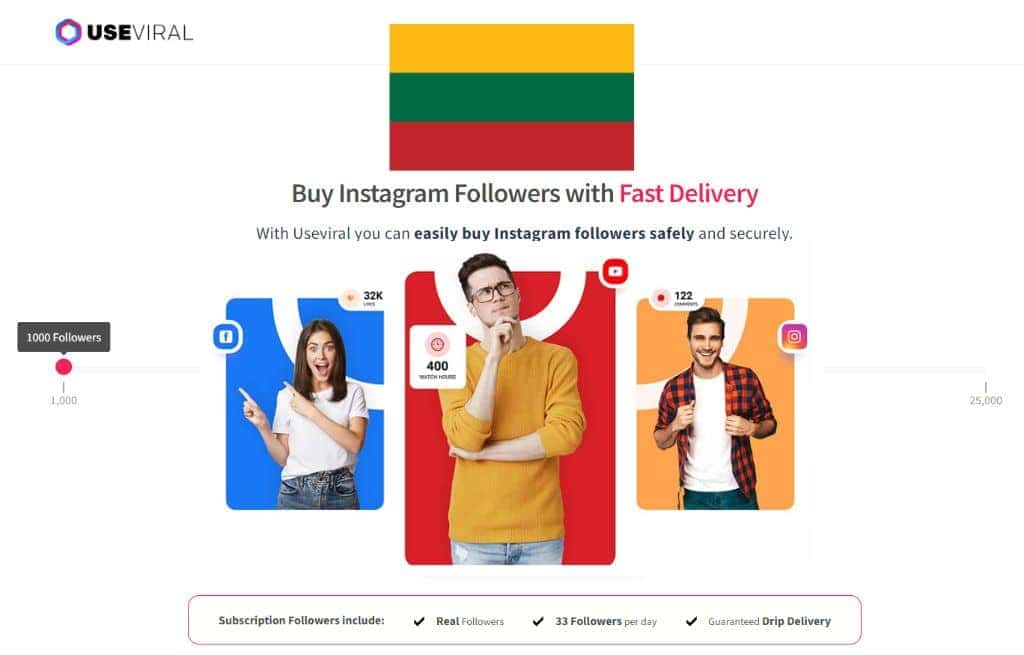Click the 1000 Followers tooltip
This screenshot has height=655, width=1024.
click(63, 338)
